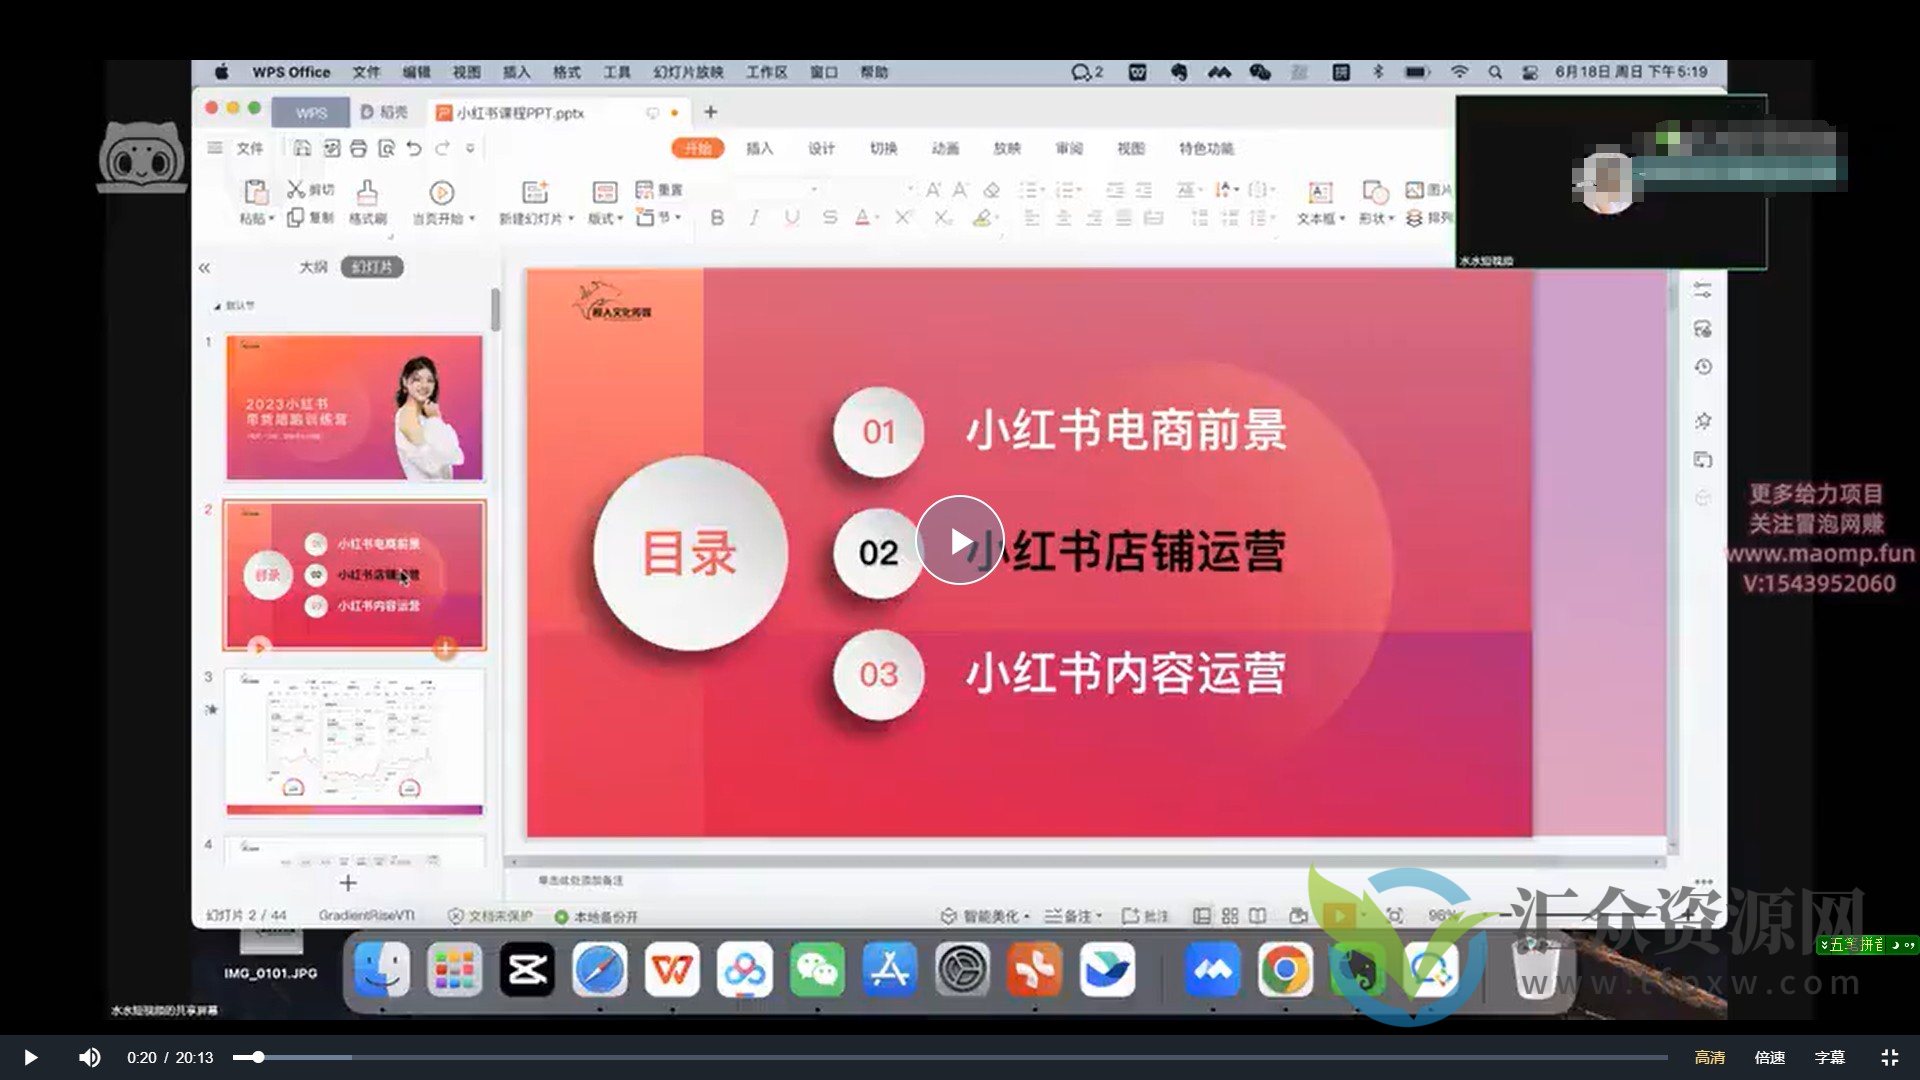Toggle bold formatting
The width and height of the screenshot is (1920, 1080).
click(x=716, y=218)
